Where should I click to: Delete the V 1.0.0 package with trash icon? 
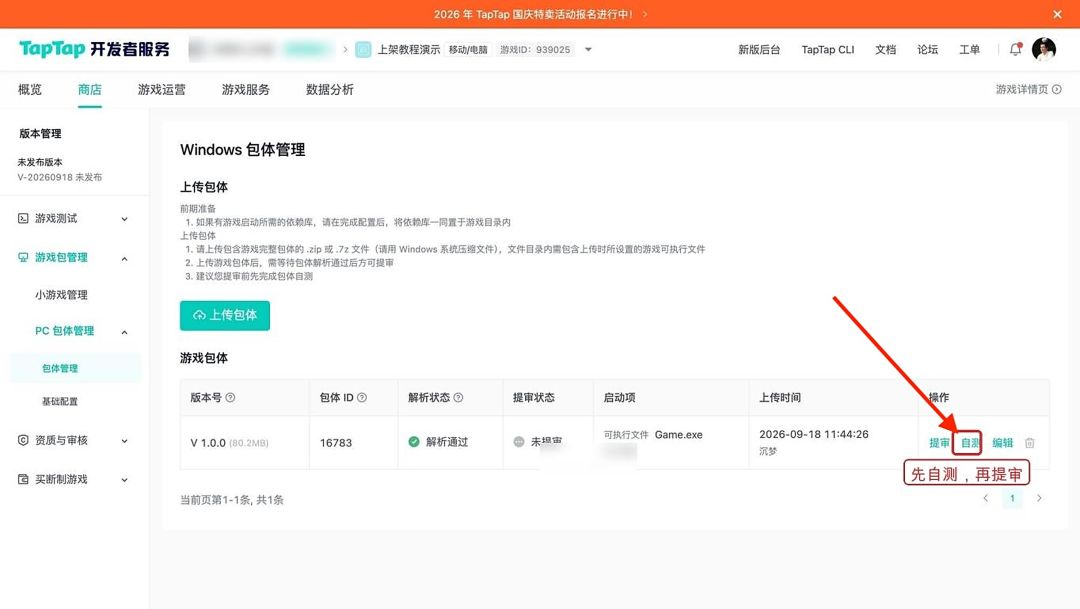[x=1030, y=442]
